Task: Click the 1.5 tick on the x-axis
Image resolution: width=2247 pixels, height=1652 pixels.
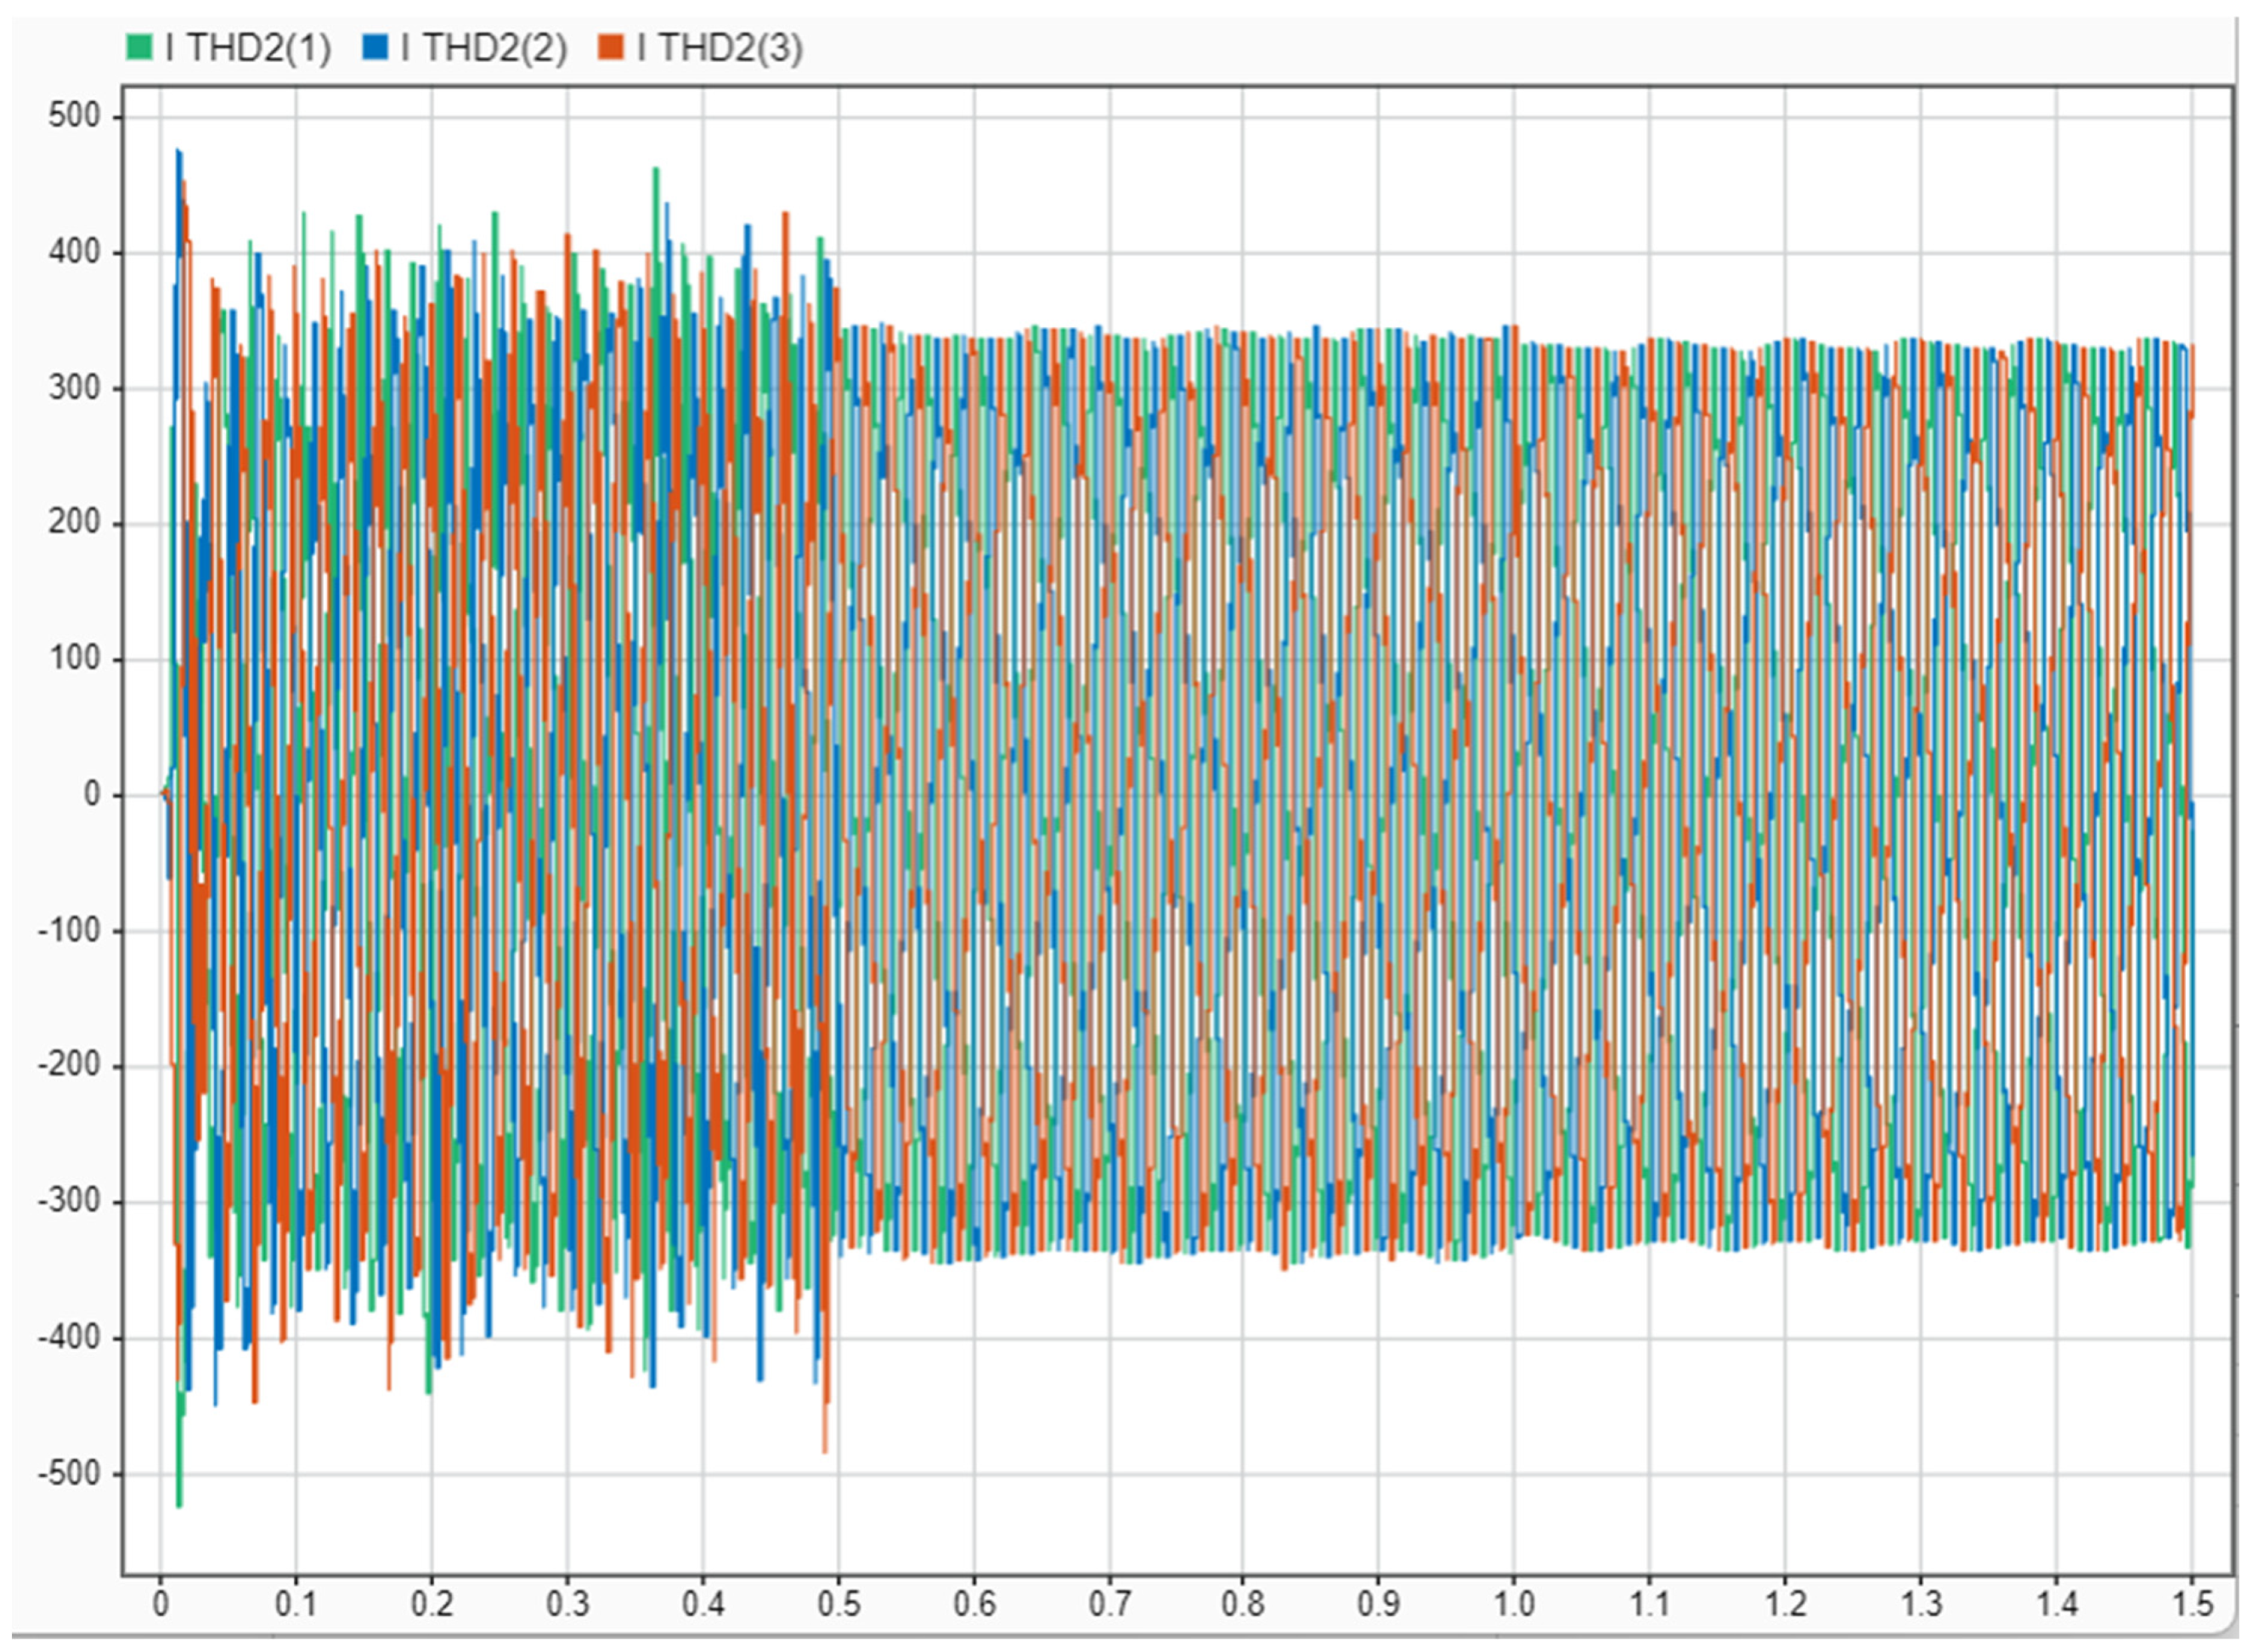Action: [x=2192, y=1605]
